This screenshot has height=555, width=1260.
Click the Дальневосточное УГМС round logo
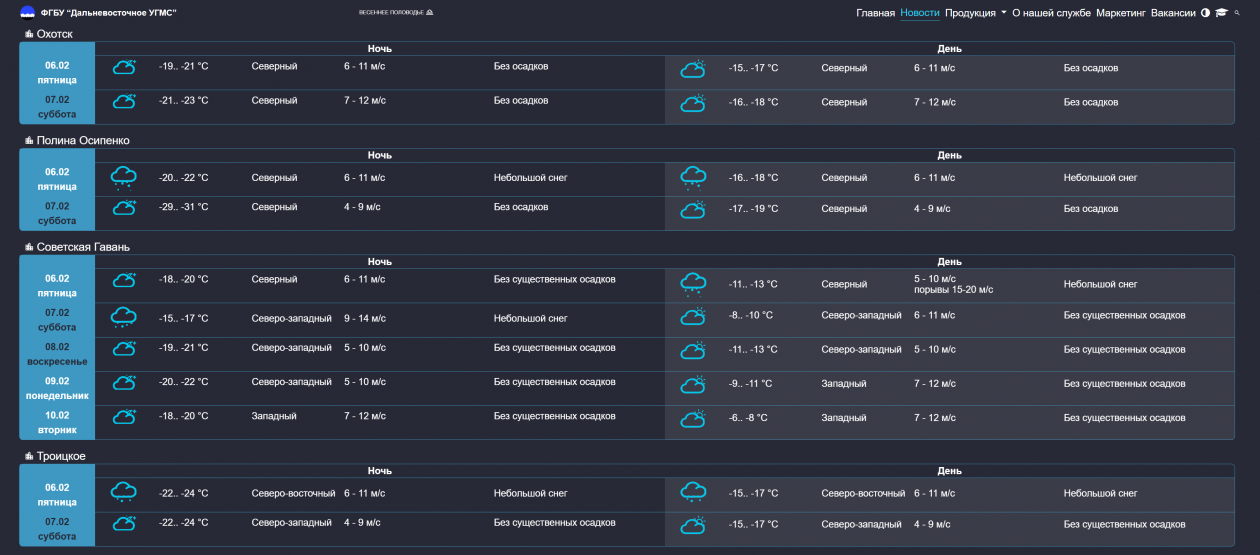(x=28, y=13)
